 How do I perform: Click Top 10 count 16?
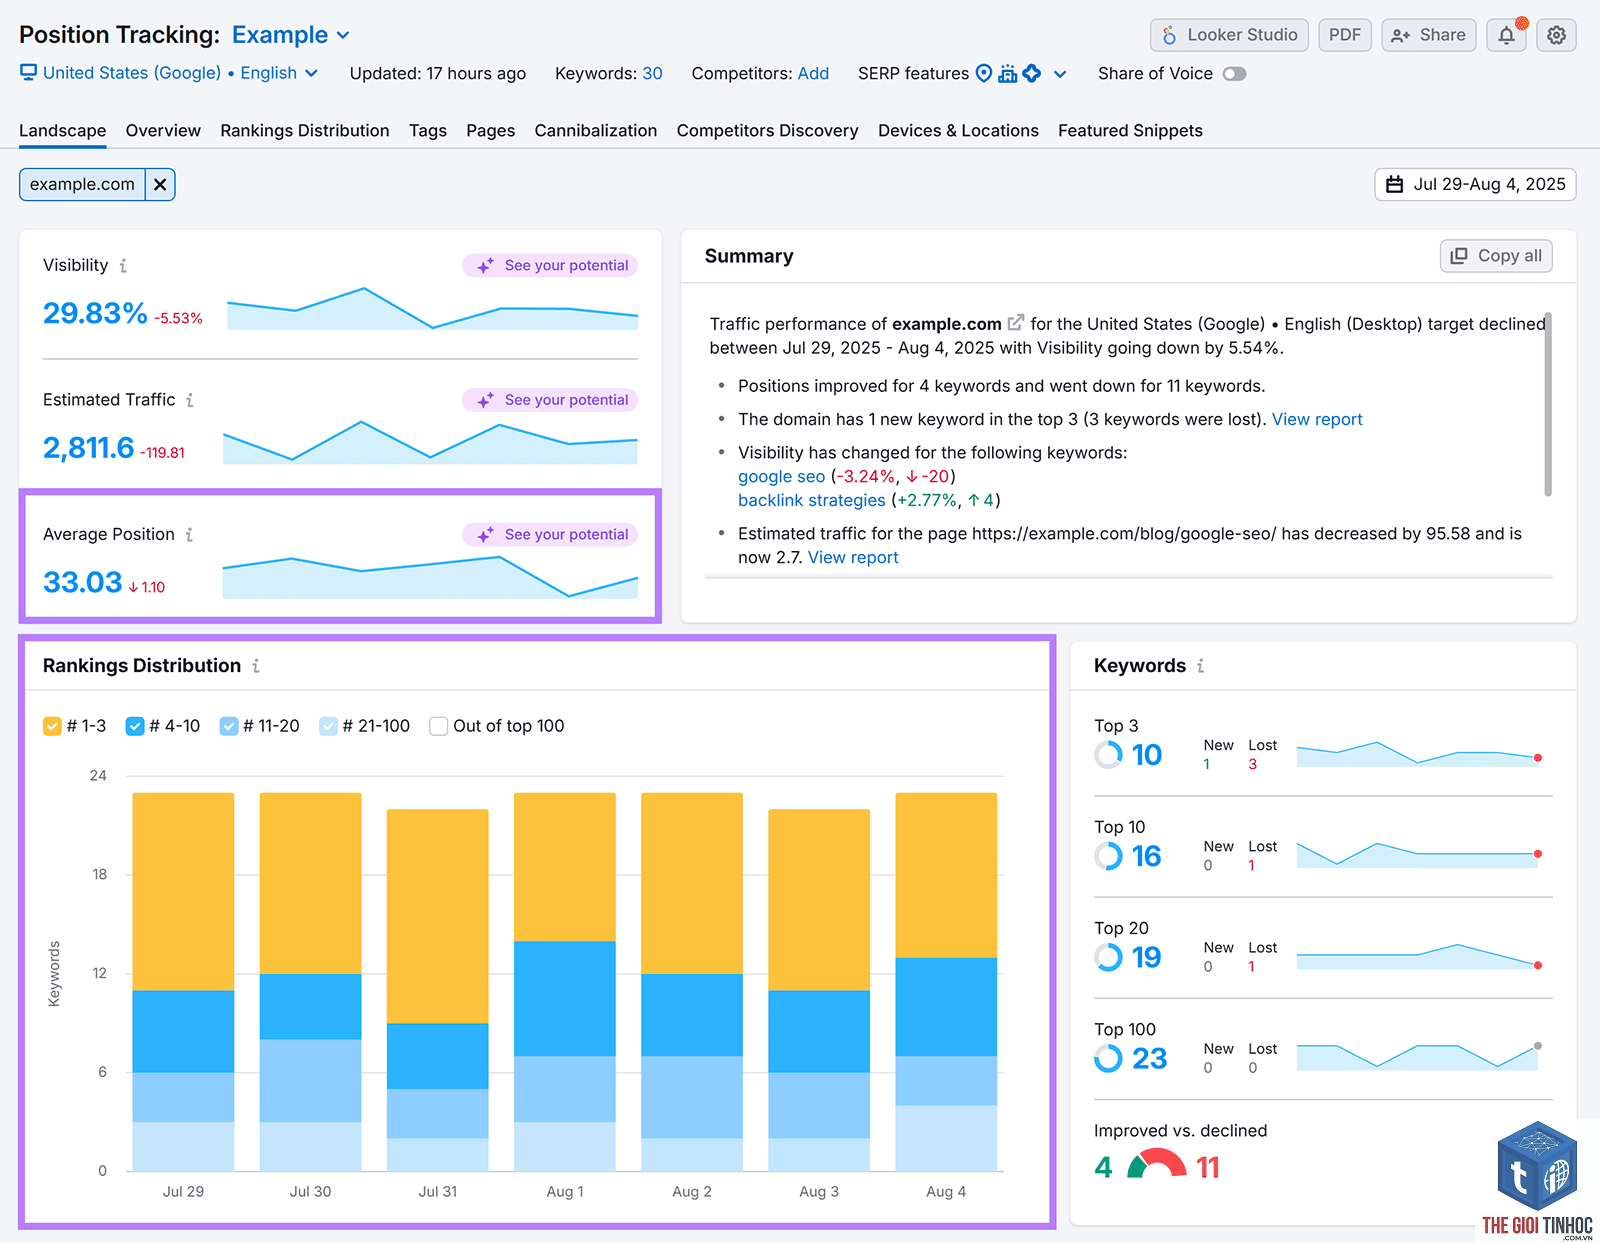click(x=1146, y=856)
